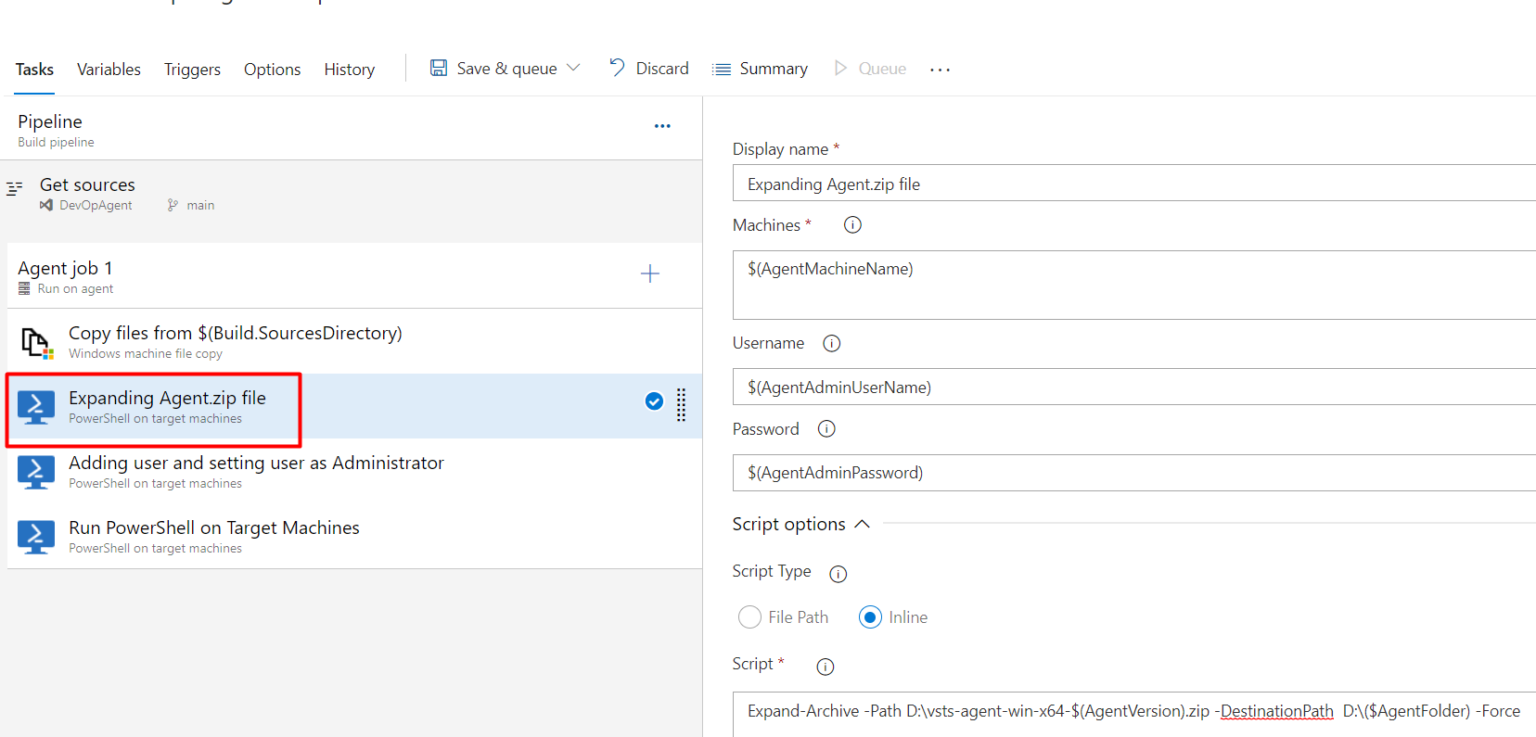This screenshot has height=737, width=1536.
Task: Click the info icon beside Script Type
Action: pos(837,574)
